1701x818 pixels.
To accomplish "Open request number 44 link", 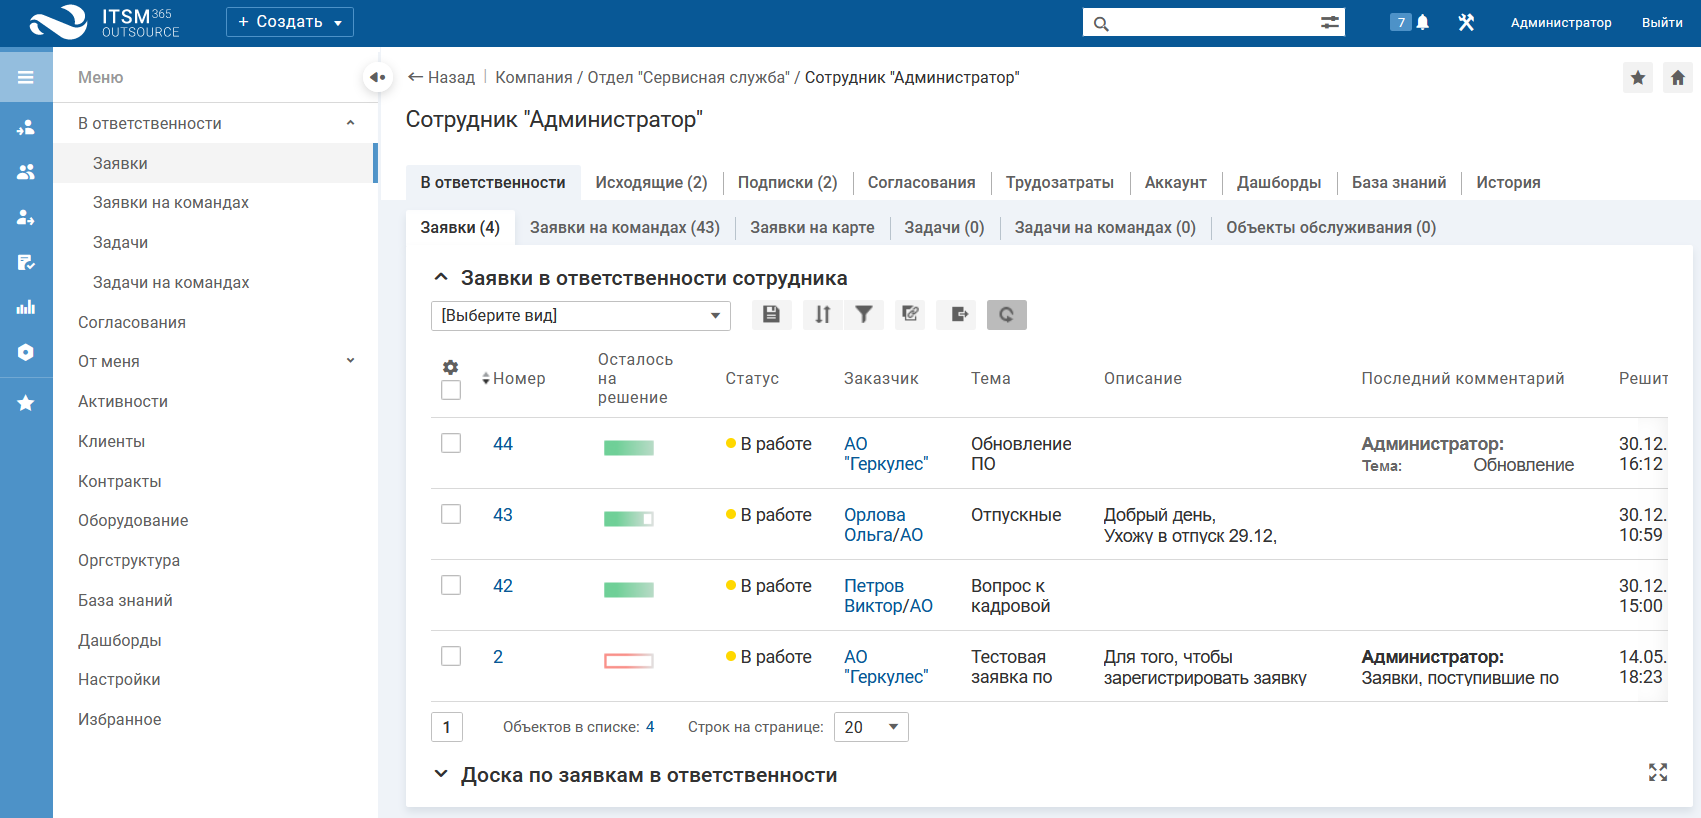I will 503,443.
